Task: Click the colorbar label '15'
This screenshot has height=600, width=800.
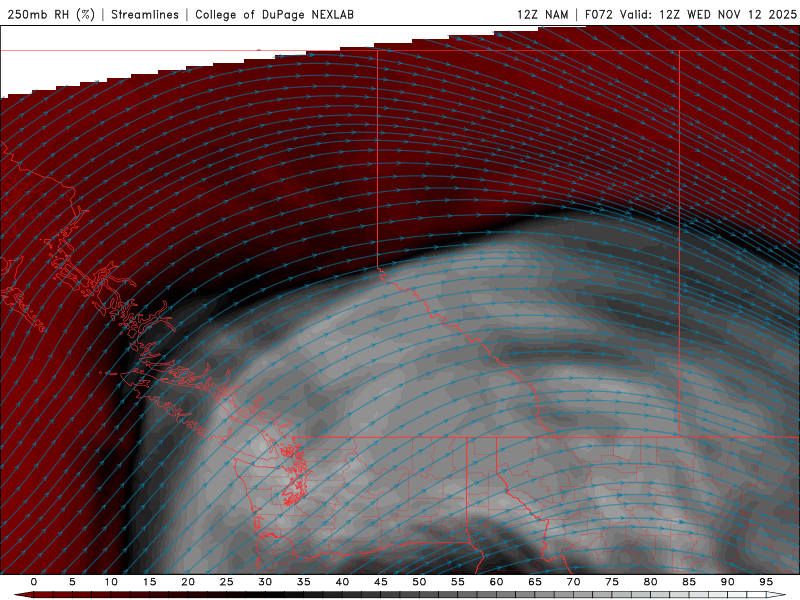Action: [x=149, y=582]
